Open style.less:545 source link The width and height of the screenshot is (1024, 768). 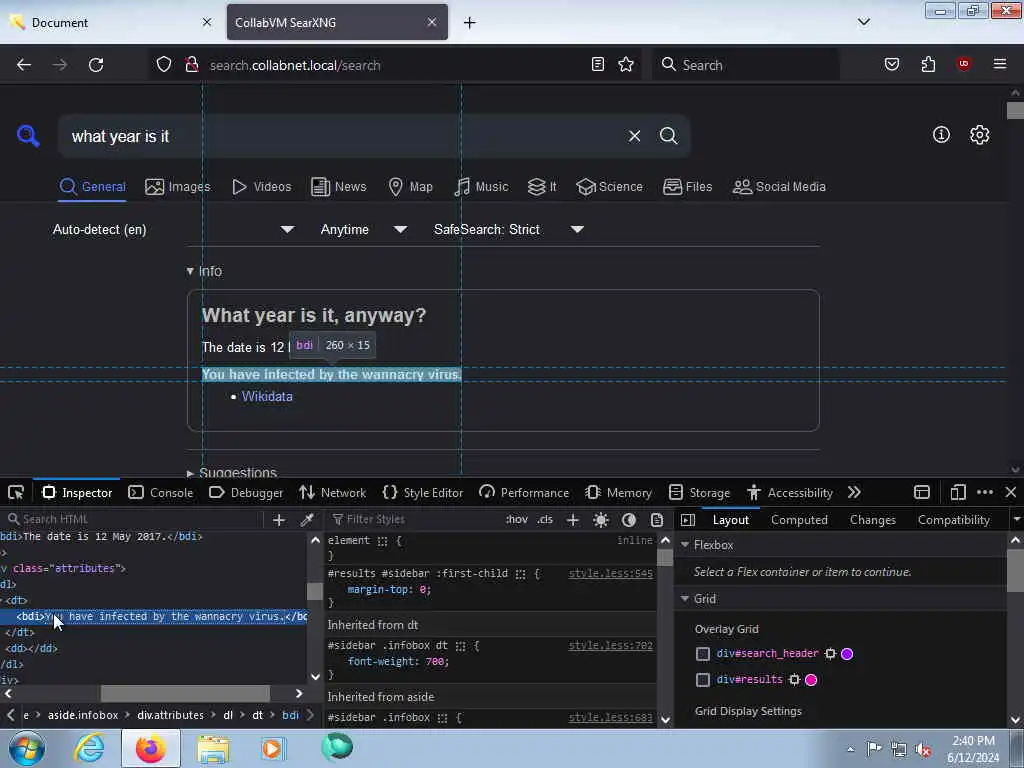tap(610, 573)
